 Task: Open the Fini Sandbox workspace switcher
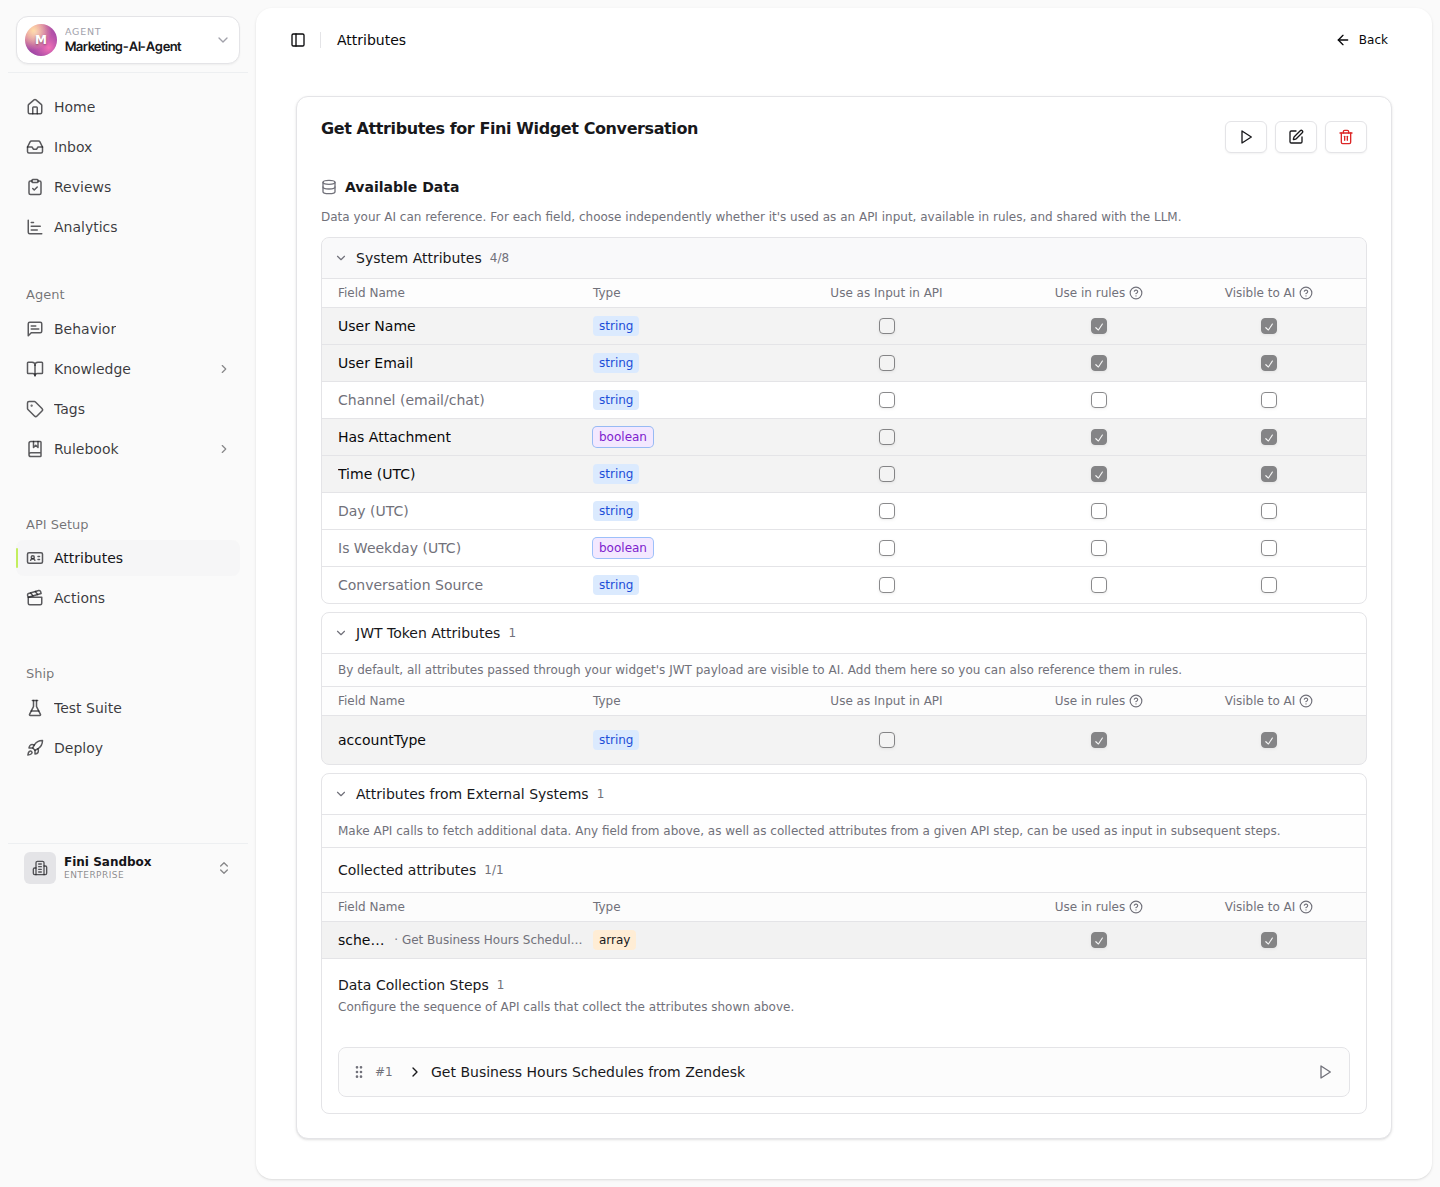coord(128,868)
